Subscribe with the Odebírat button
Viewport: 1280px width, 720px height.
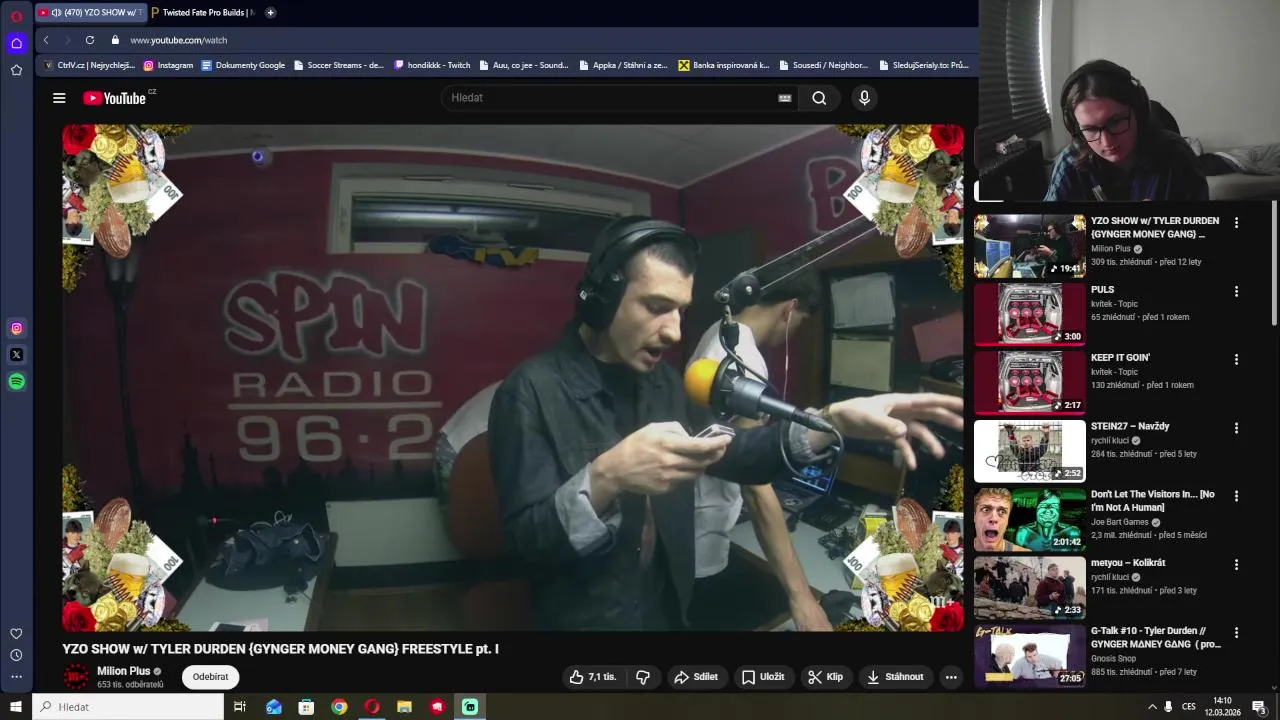coord(210,677)
